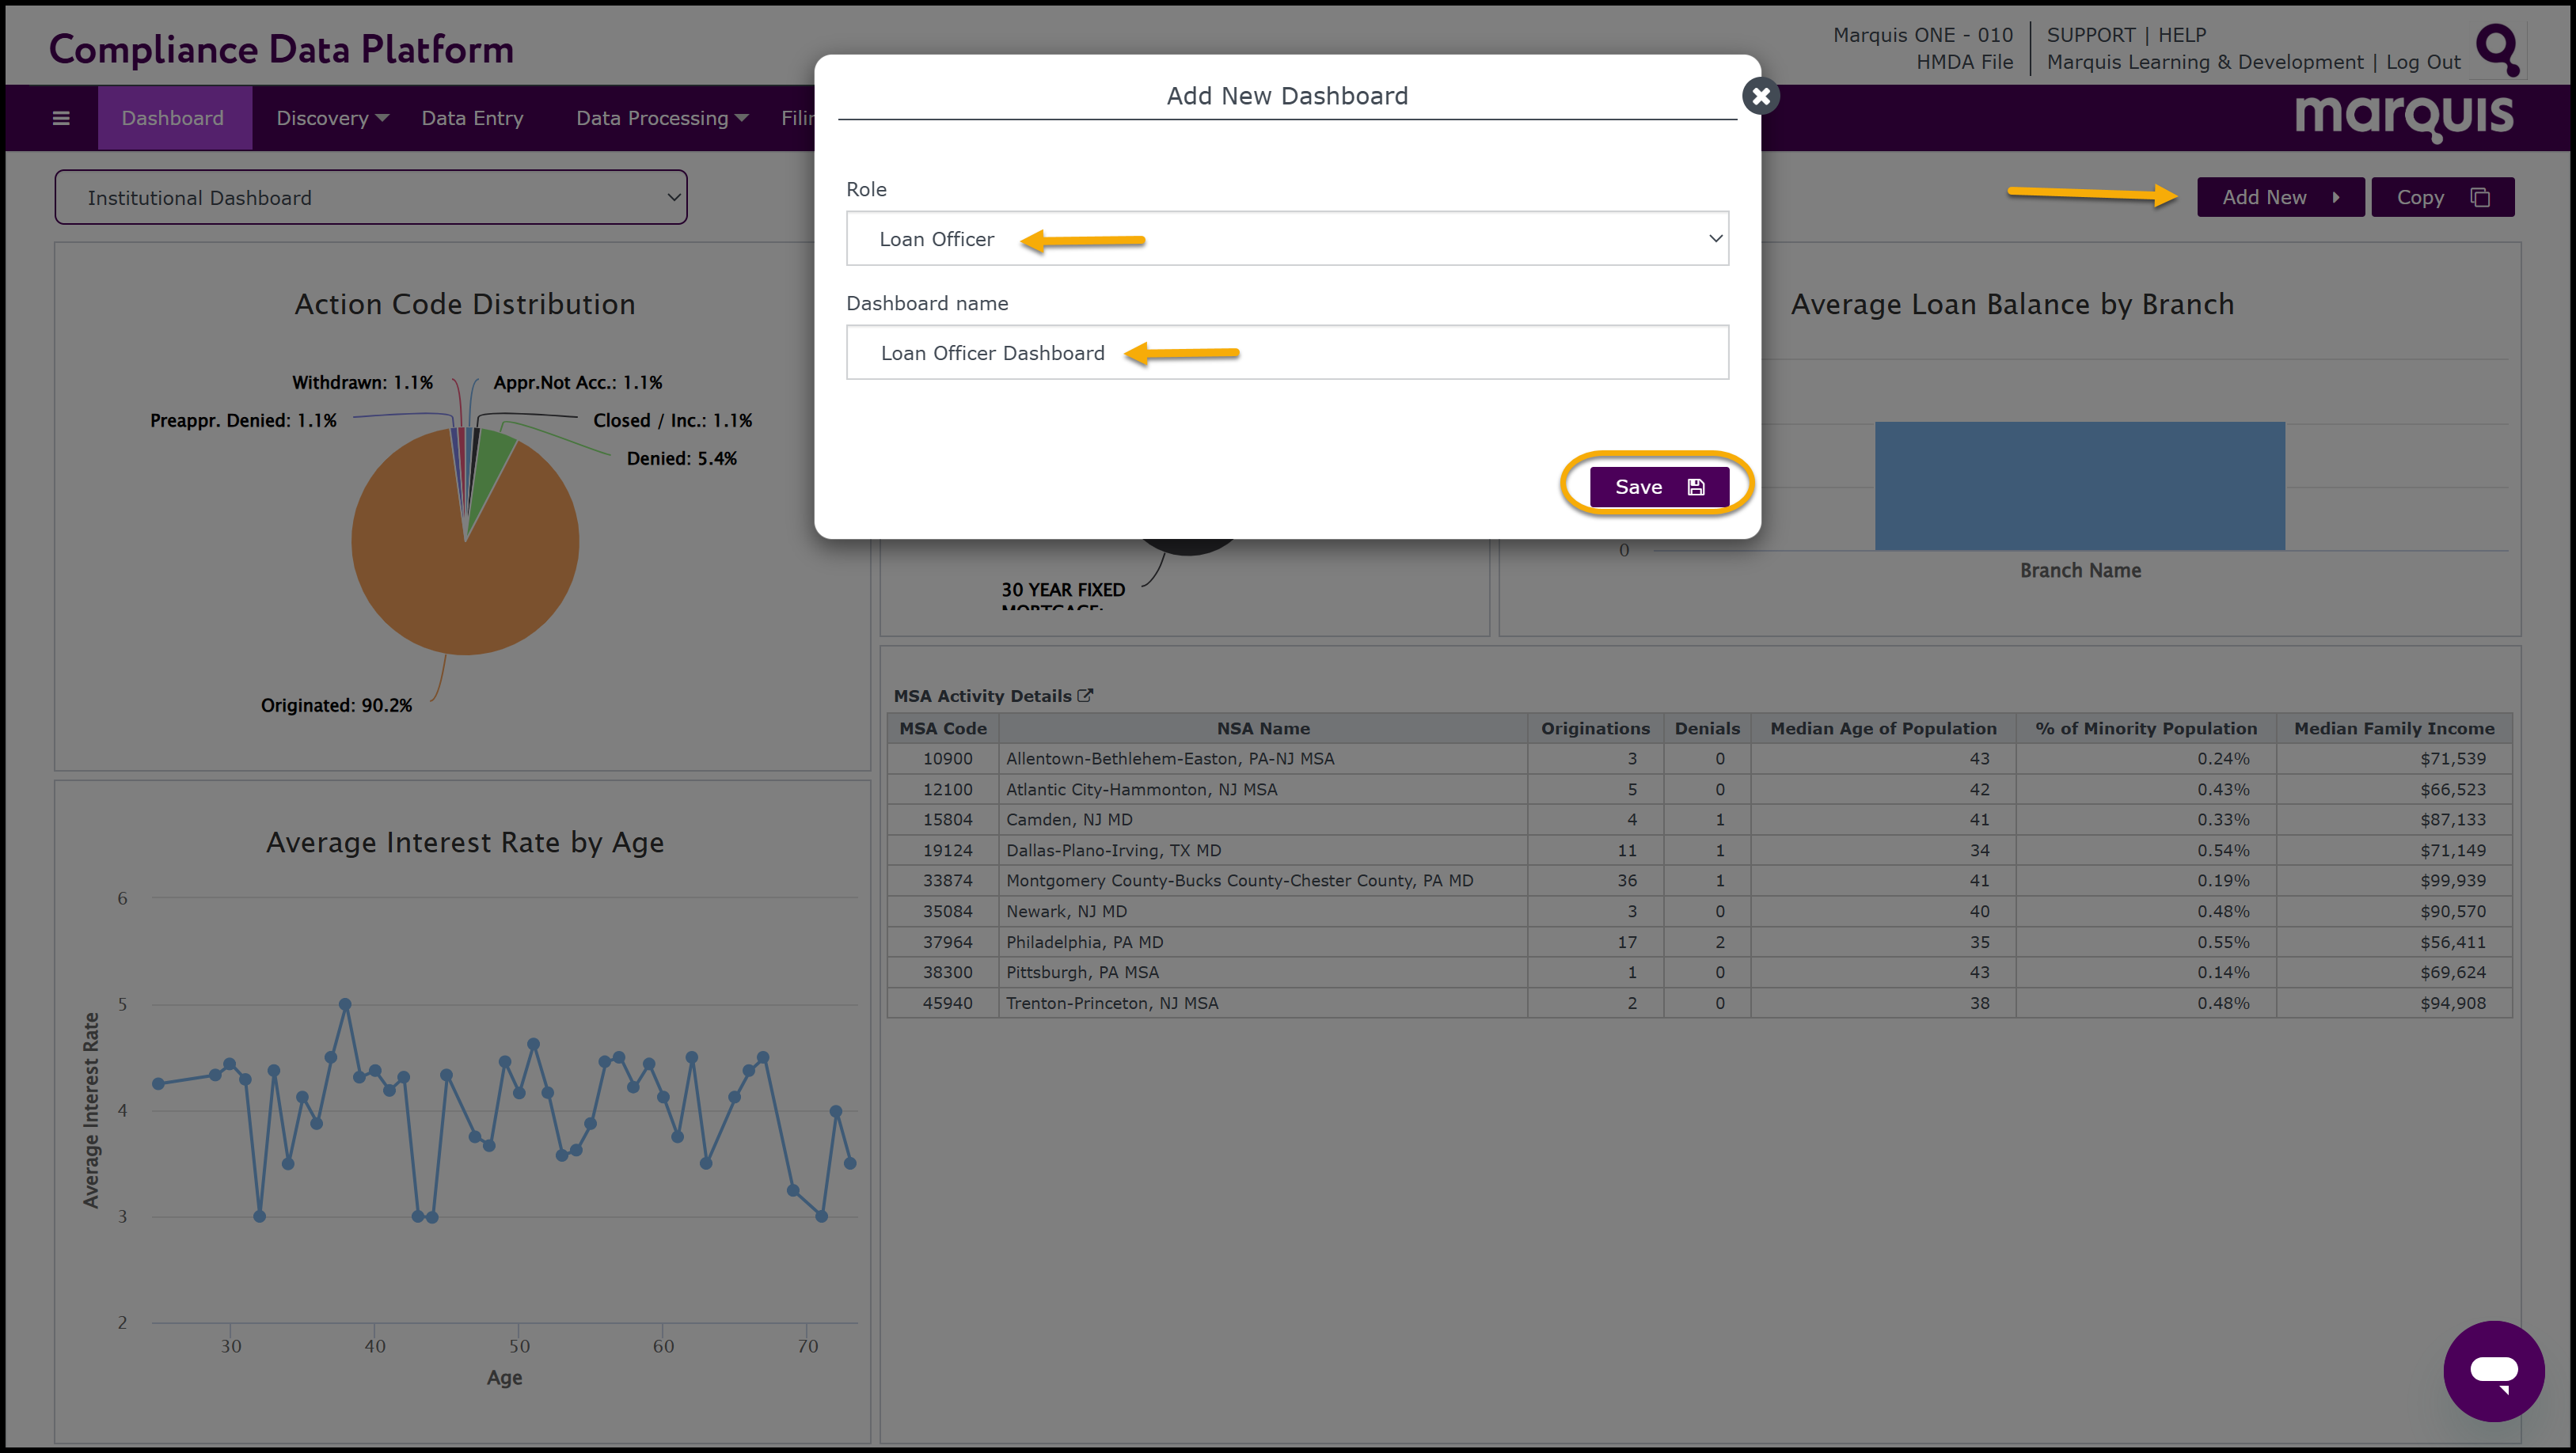Expand the Data Processing menu
This screenshot has height=1453, width=2576.
[x=661, y=118]
